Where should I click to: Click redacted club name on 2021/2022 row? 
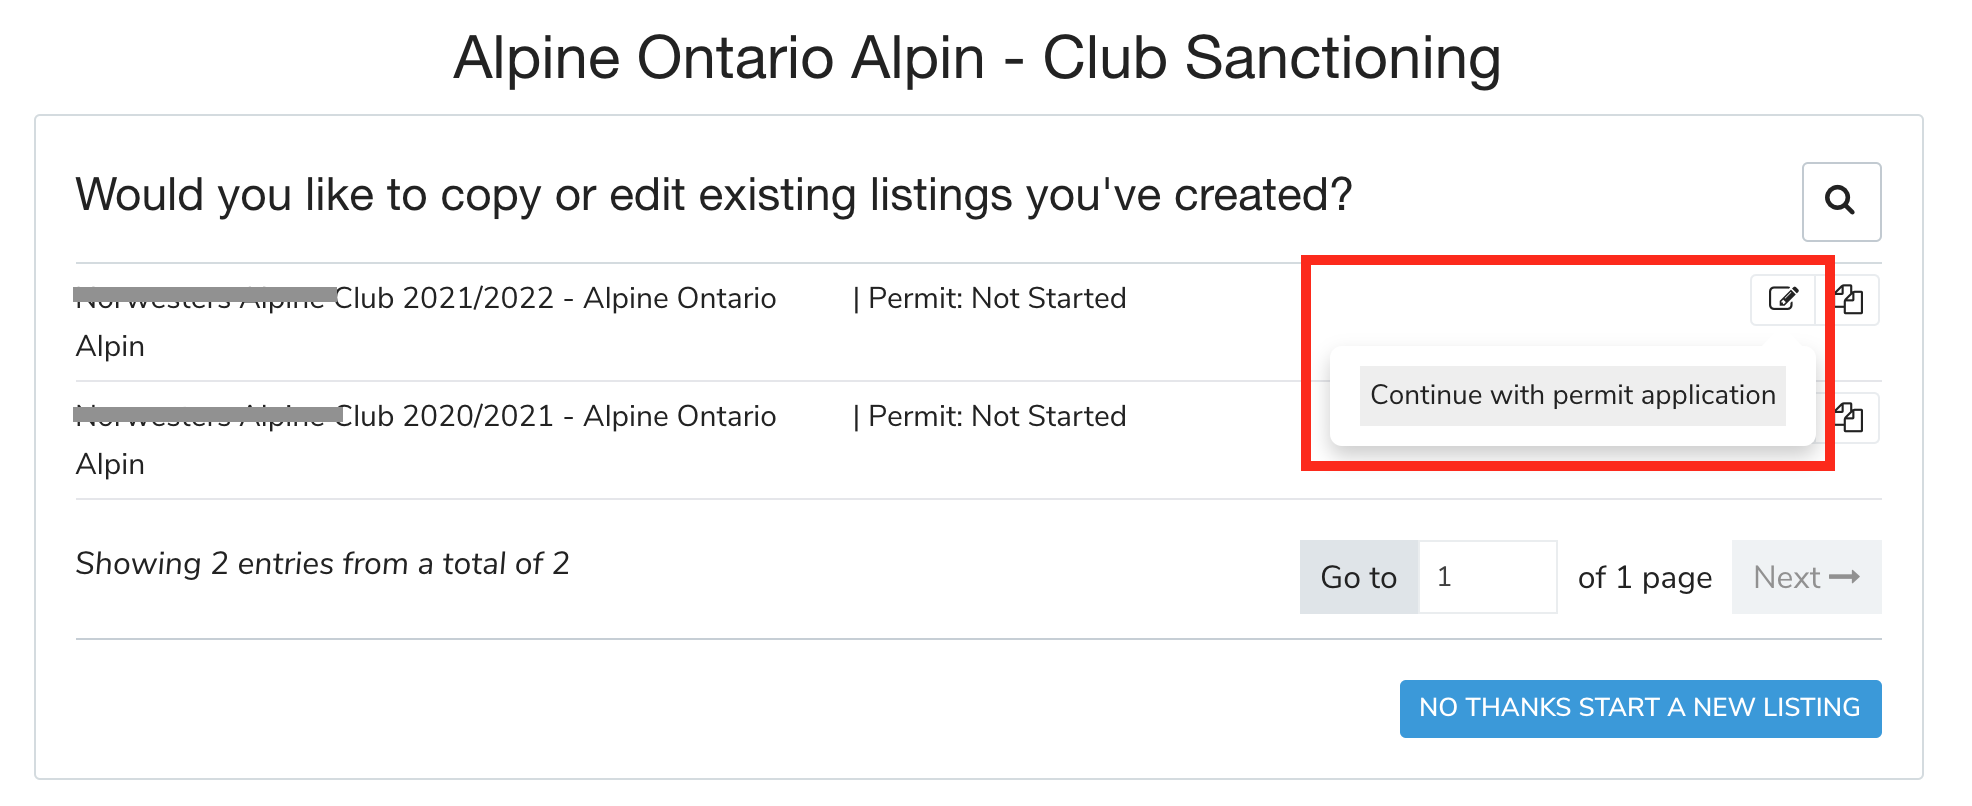pyautogui.click(x=205, y=296)
